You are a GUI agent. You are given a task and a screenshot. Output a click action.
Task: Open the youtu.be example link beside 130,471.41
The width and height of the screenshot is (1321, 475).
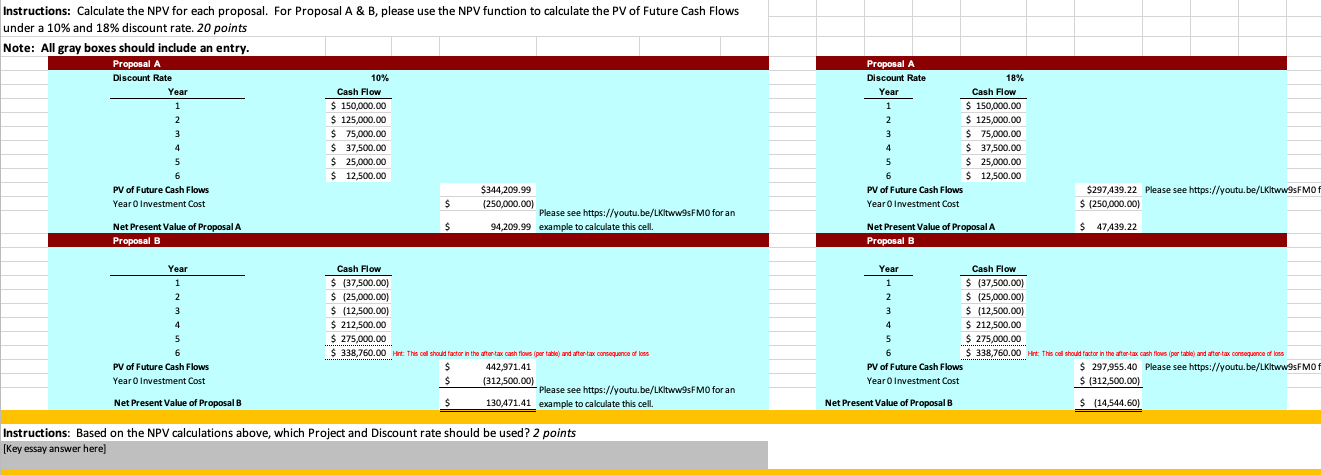(637, 397)
